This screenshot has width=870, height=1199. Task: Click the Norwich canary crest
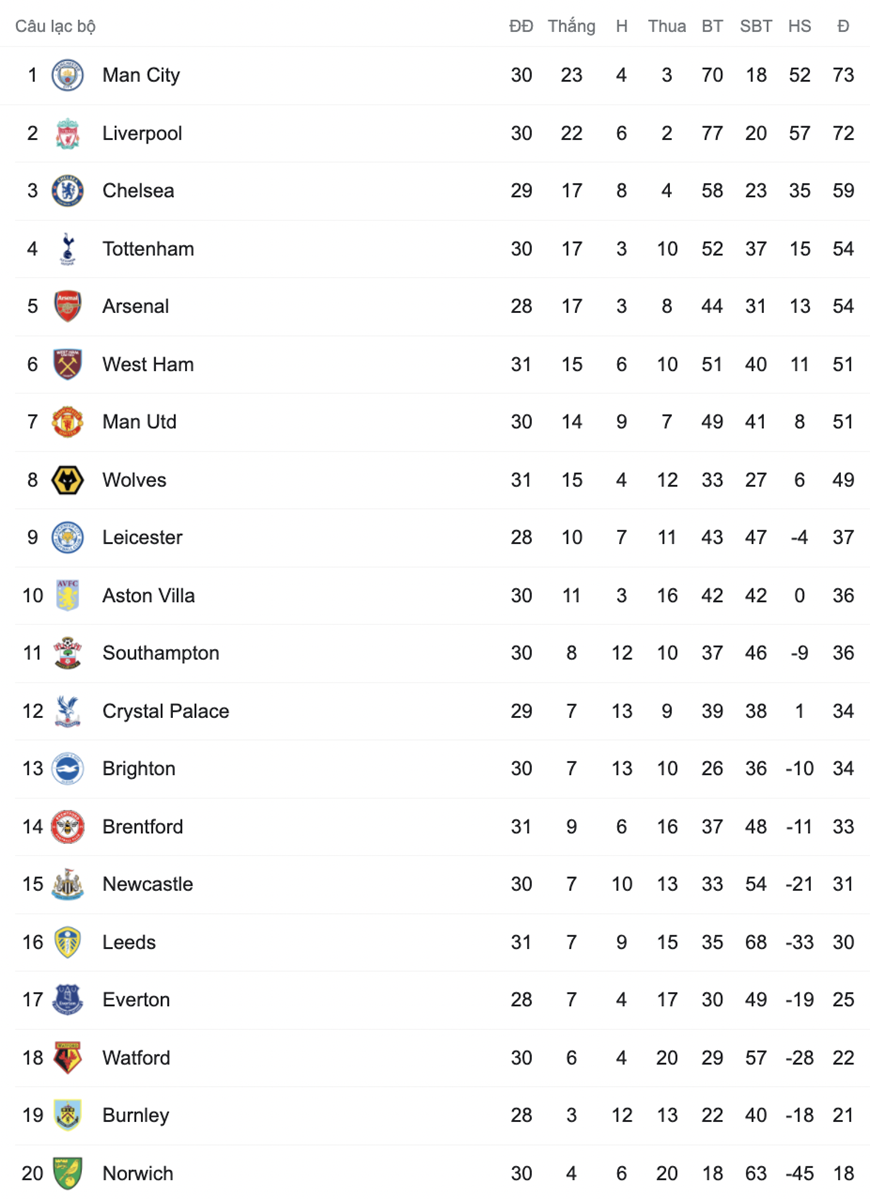pyautogui.click(x=67, y=1173)
